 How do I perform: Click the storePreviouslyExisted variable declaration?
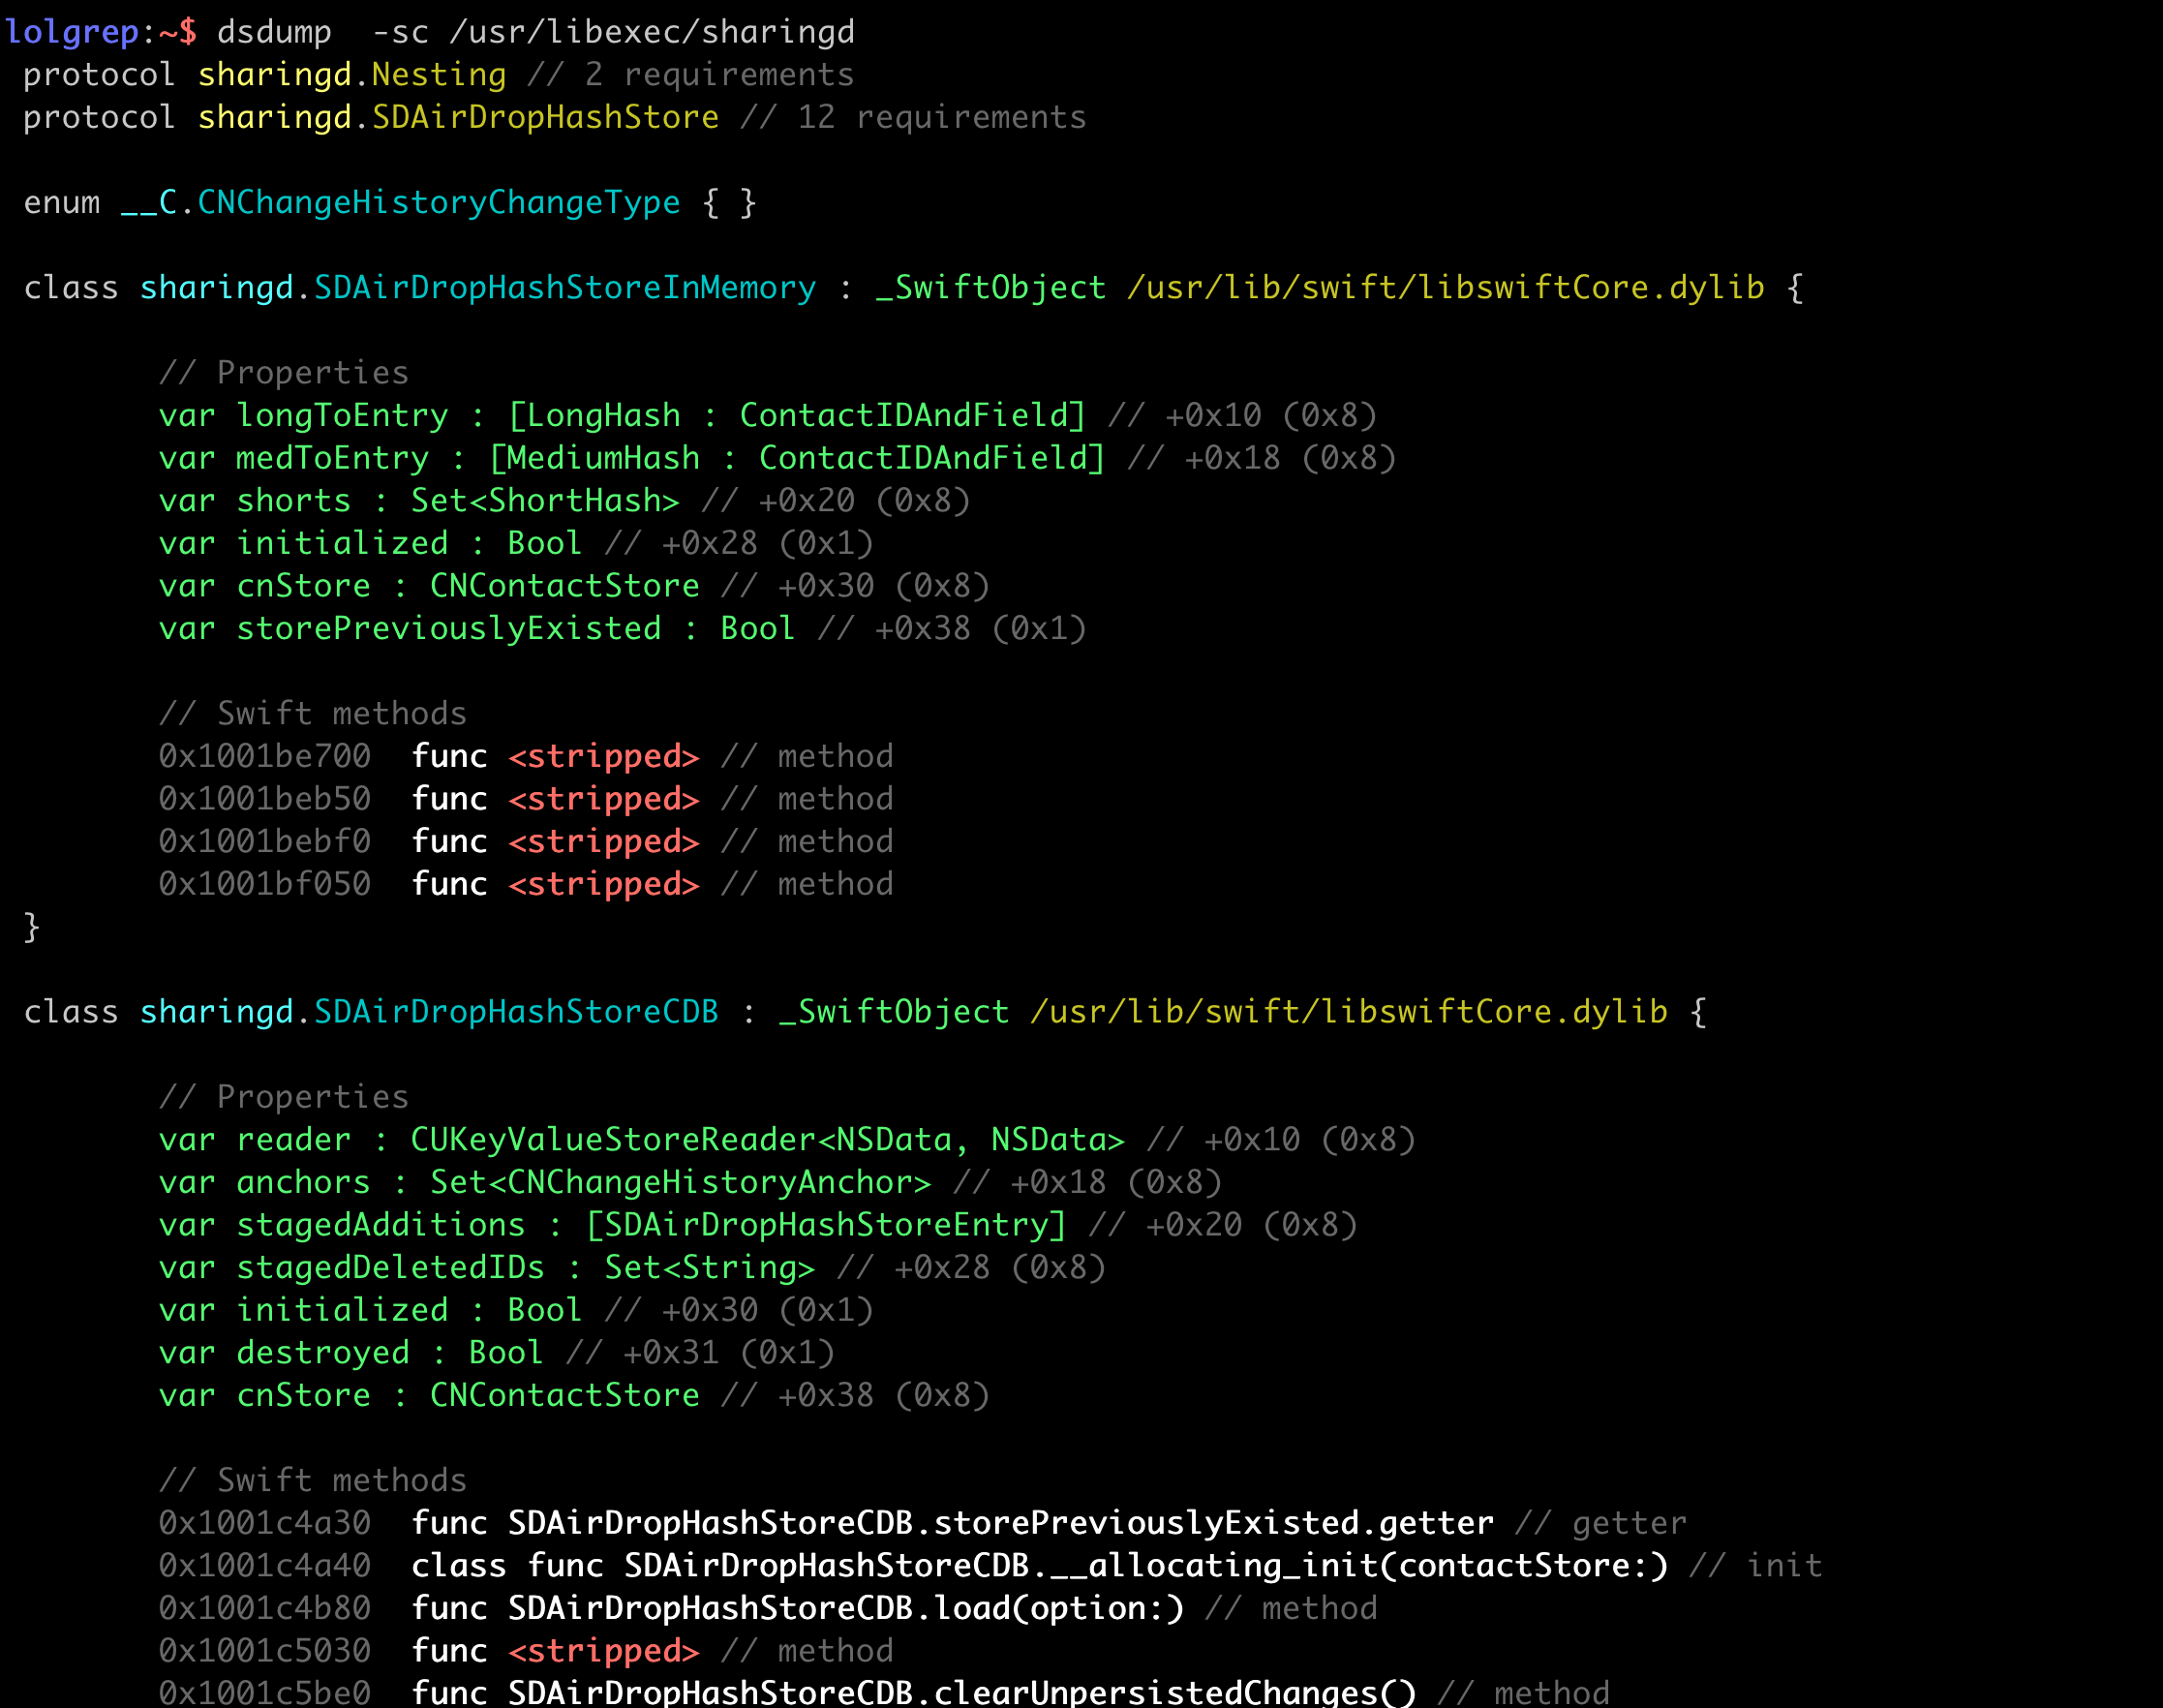[448, 629]
